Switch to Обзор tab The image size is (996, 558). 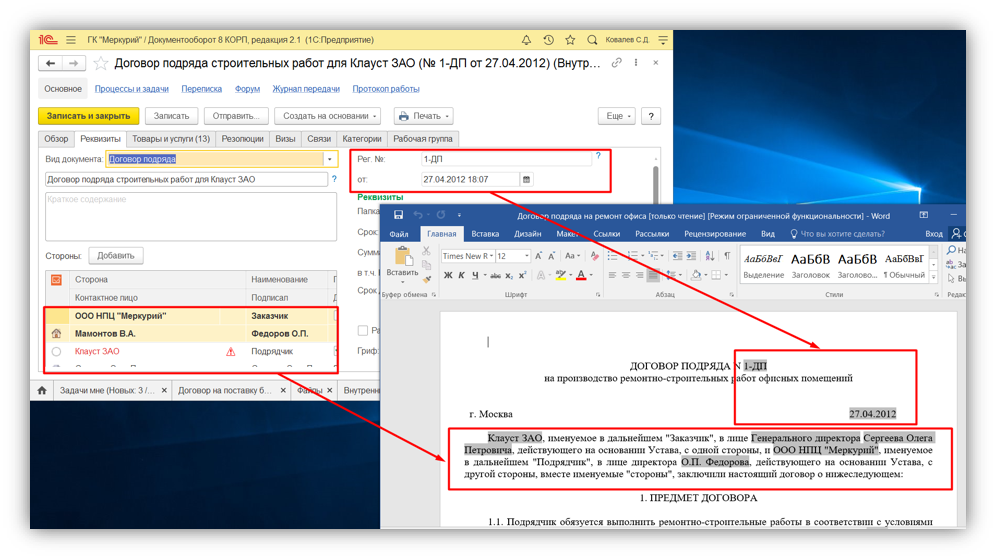pos(56,139)
